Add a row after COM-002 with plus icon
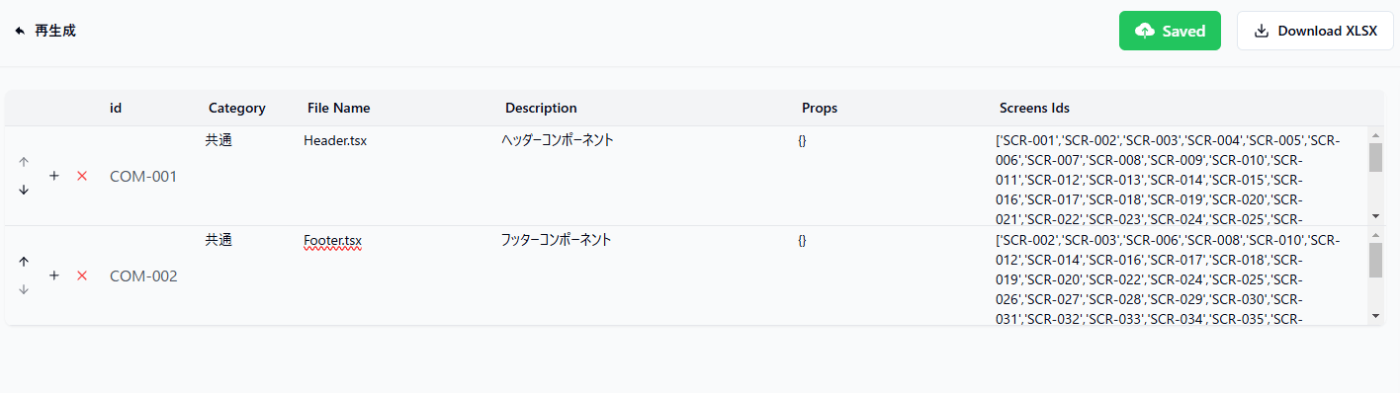Screen dimensions: 1400x393 [54, 275]
